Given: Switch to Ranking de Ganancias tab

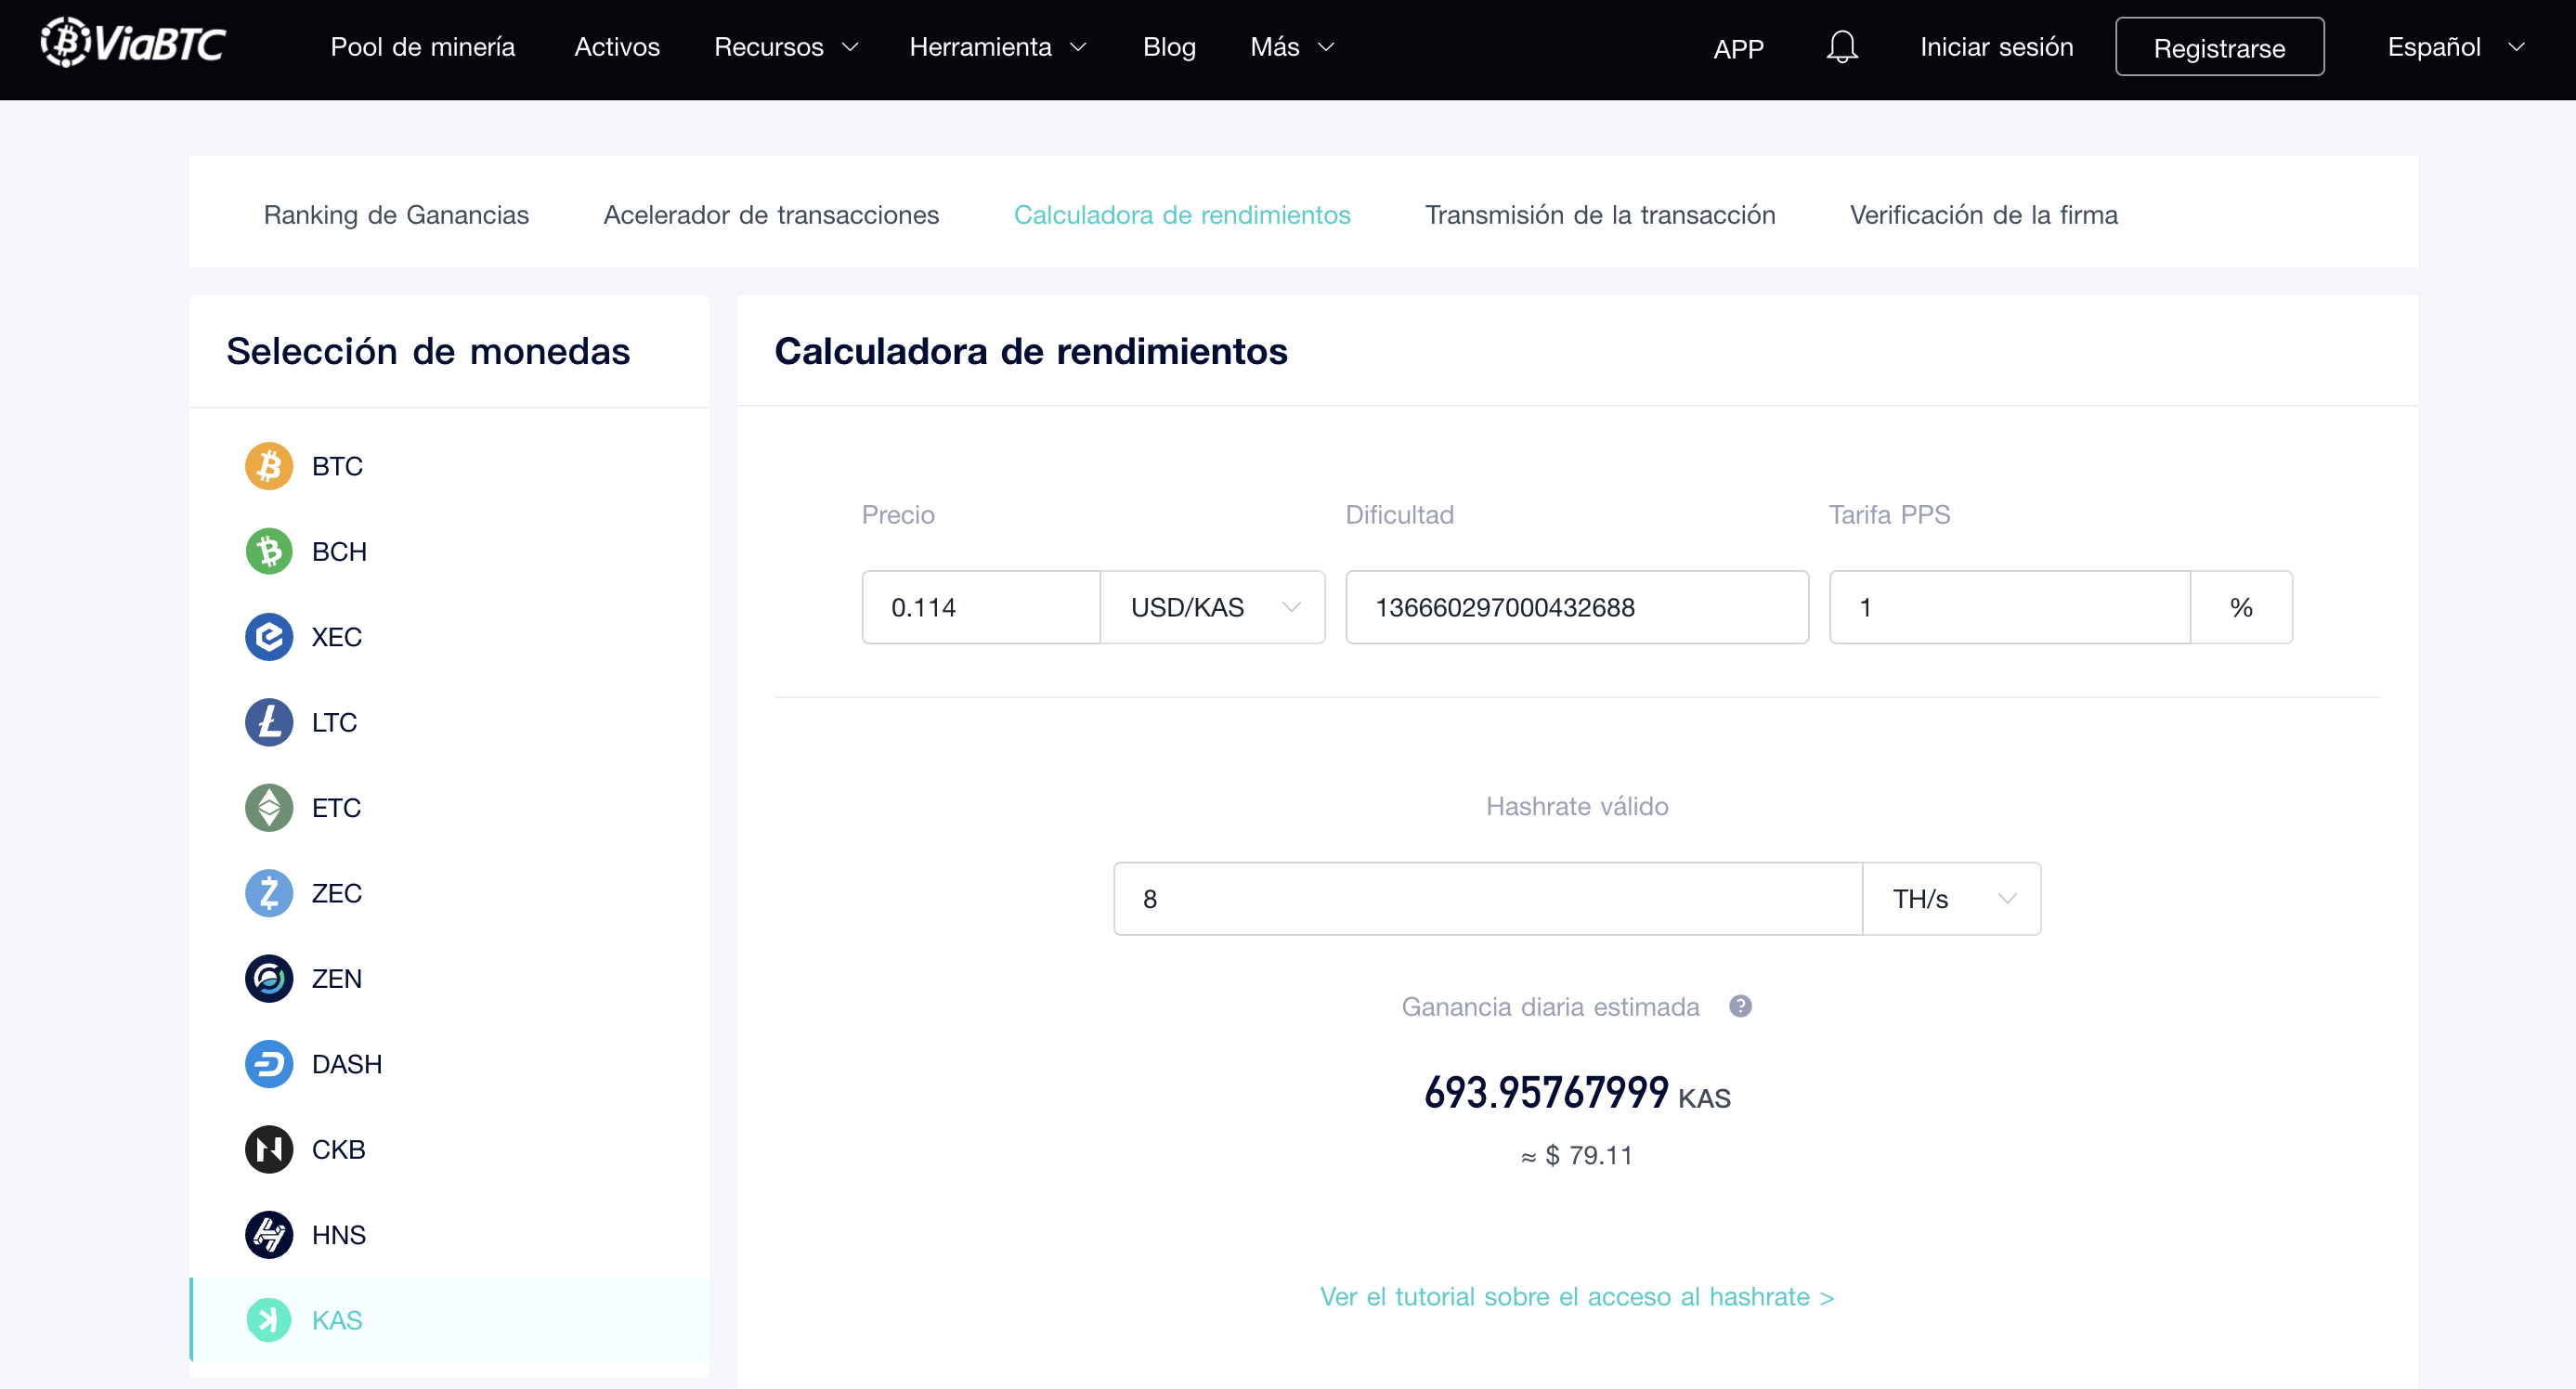Looking at the screenshot, I should (396, 215).
